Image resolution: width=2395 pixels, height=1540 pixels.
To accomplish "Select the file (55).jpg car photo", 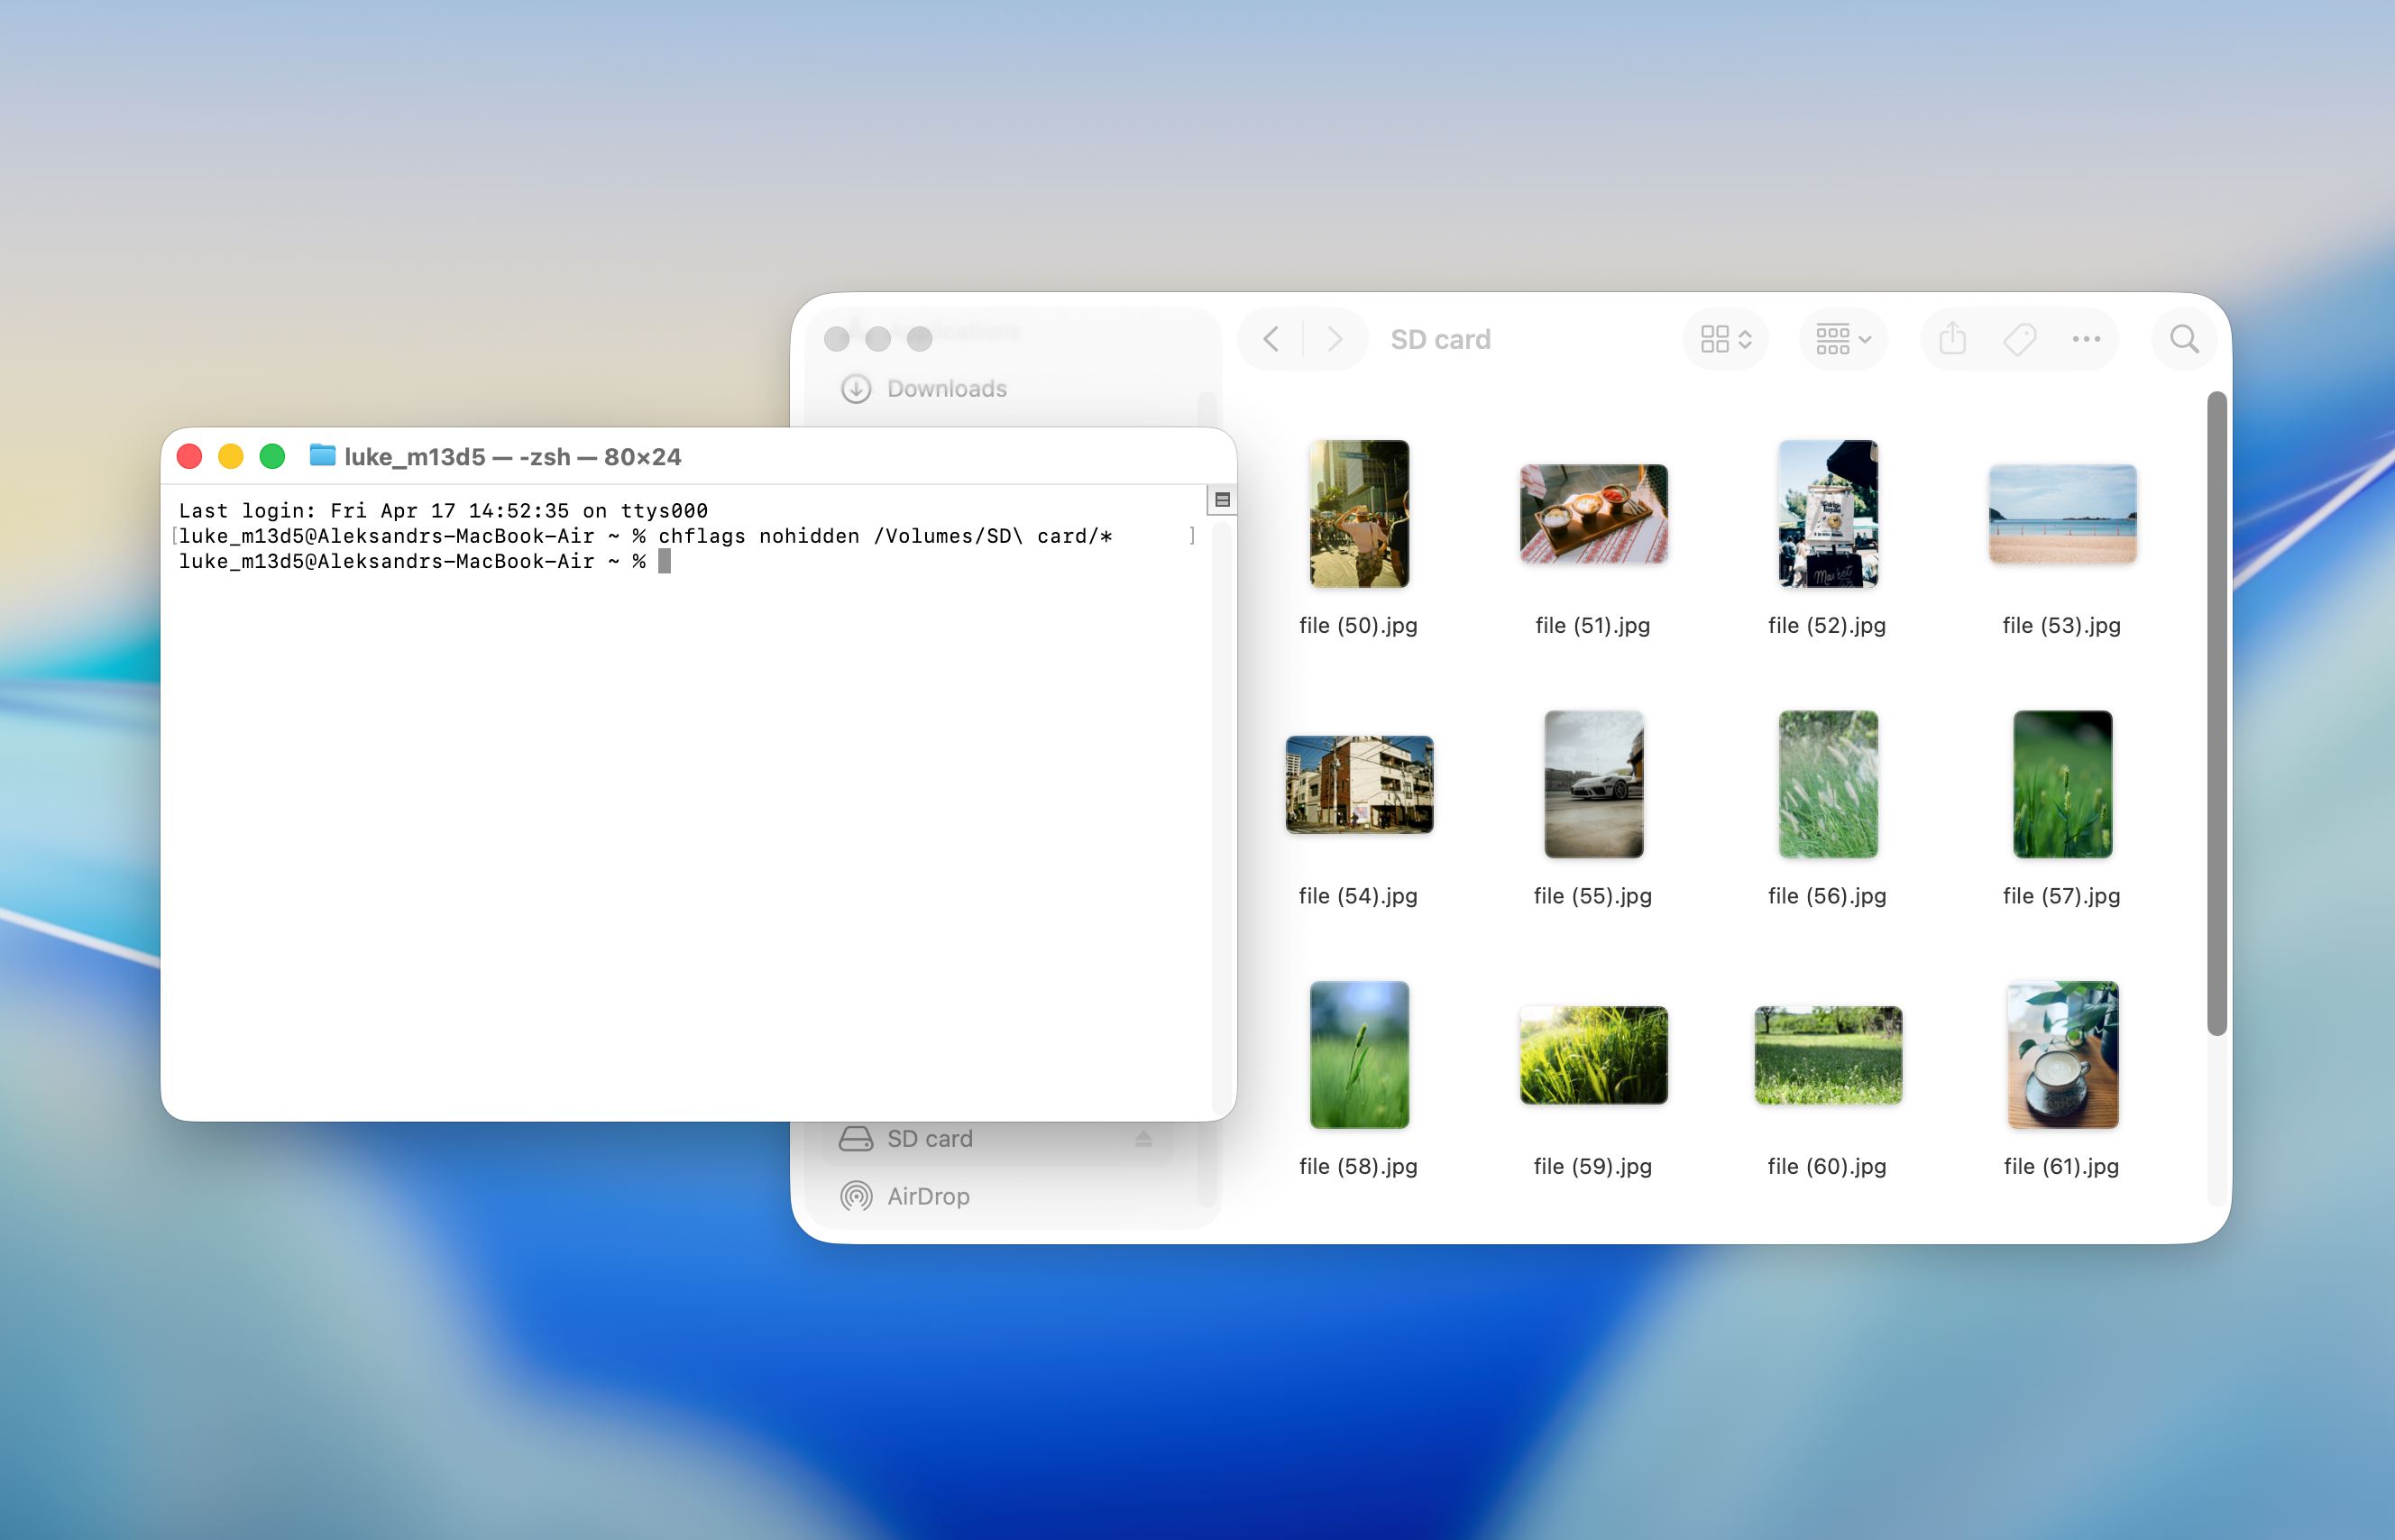I will 1593,784.
